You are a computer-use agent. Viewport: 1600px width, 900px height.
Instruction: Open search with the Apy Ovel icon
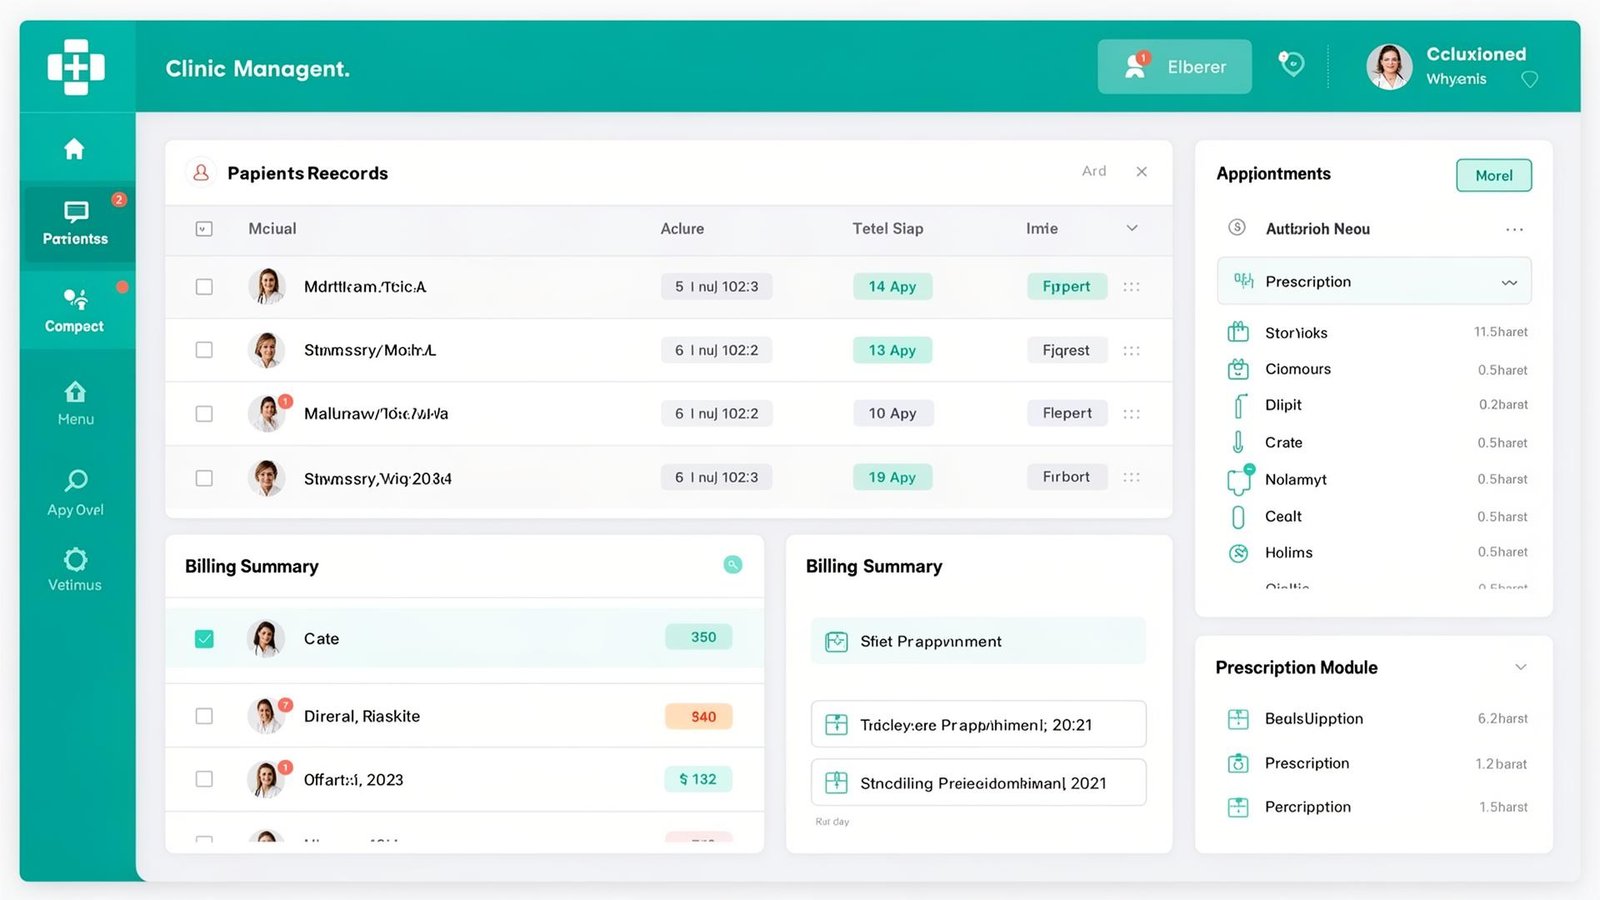tap(74, 482)
